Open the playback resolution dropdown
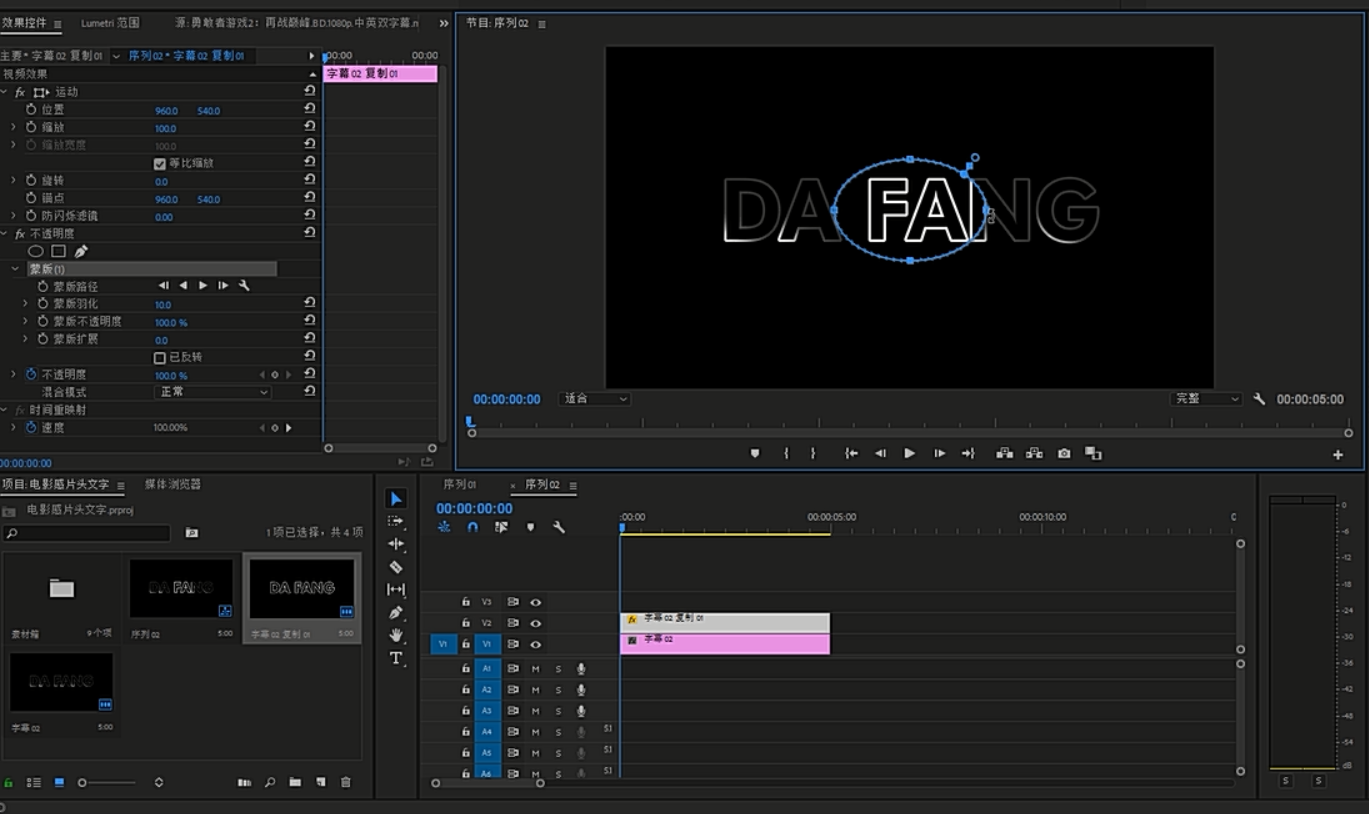 [x=1205, y=399]
